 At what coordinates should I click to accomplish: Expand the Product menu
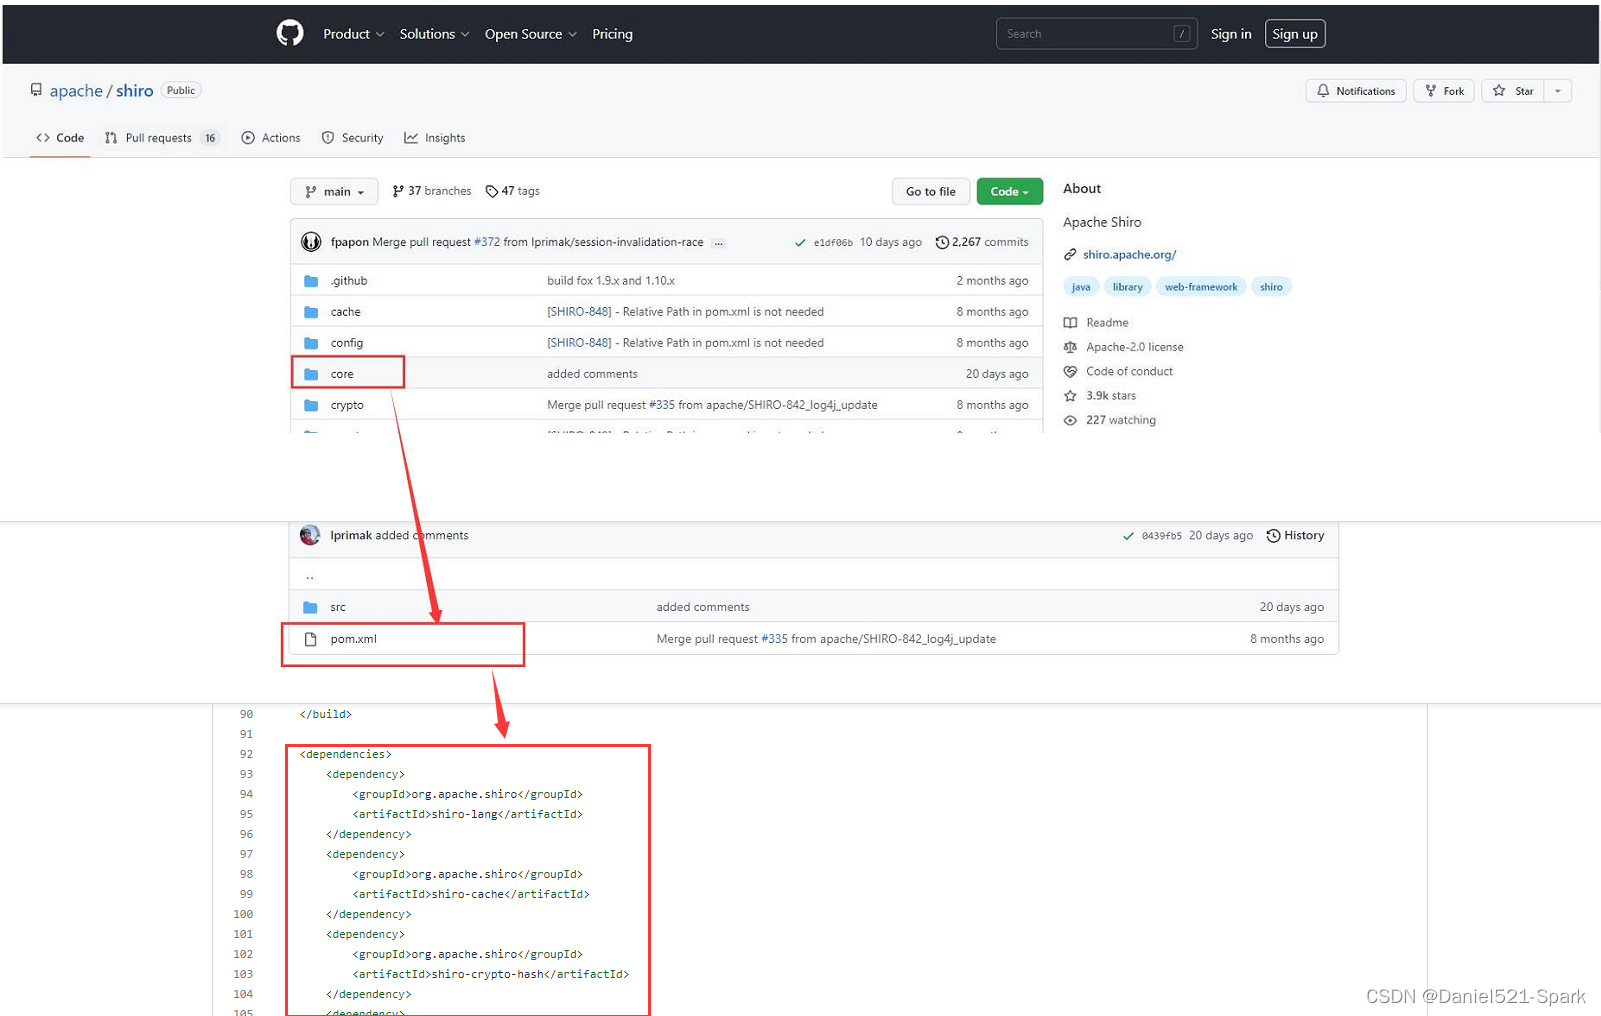point(354,34)
